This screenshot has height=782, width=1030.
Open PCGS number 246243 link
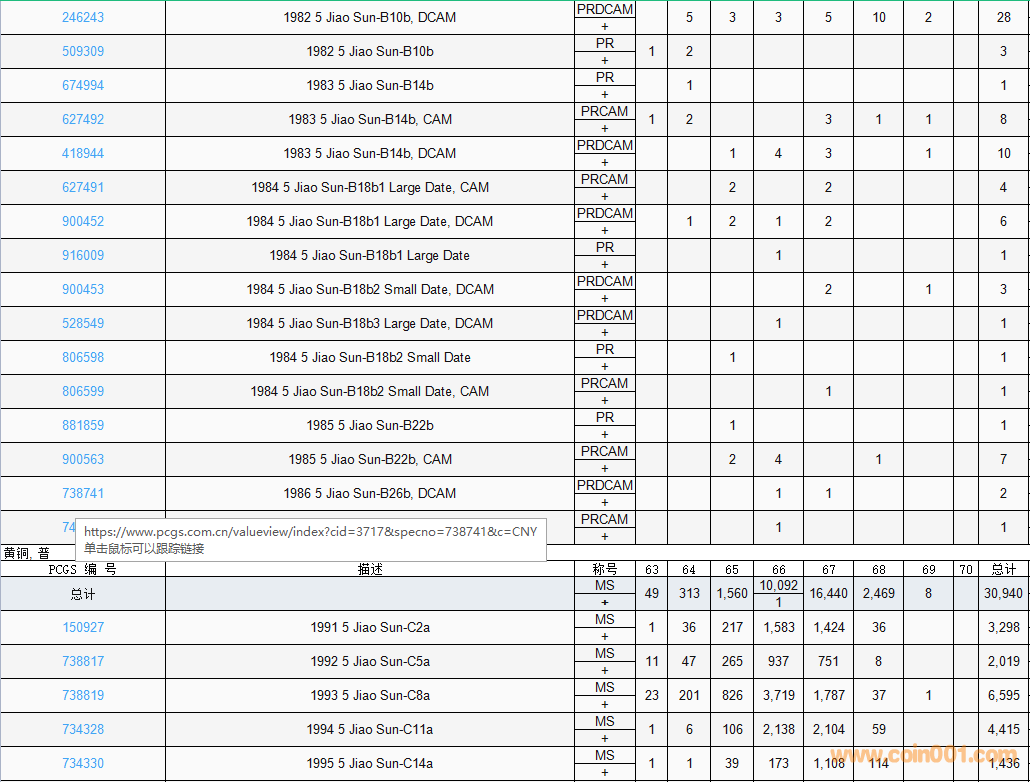83,17
